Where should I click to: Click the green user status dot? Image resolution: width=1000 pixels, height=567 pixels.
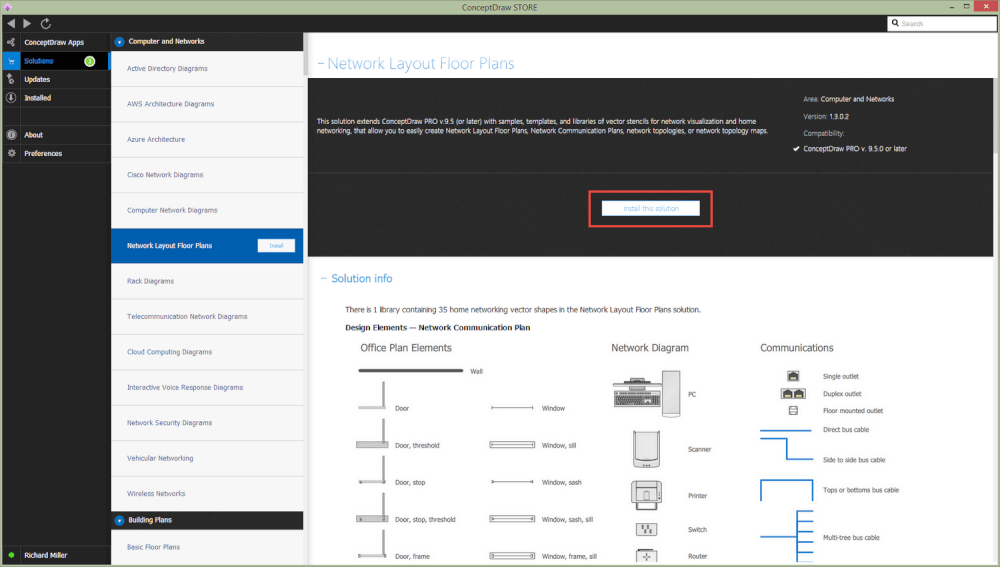11,555
